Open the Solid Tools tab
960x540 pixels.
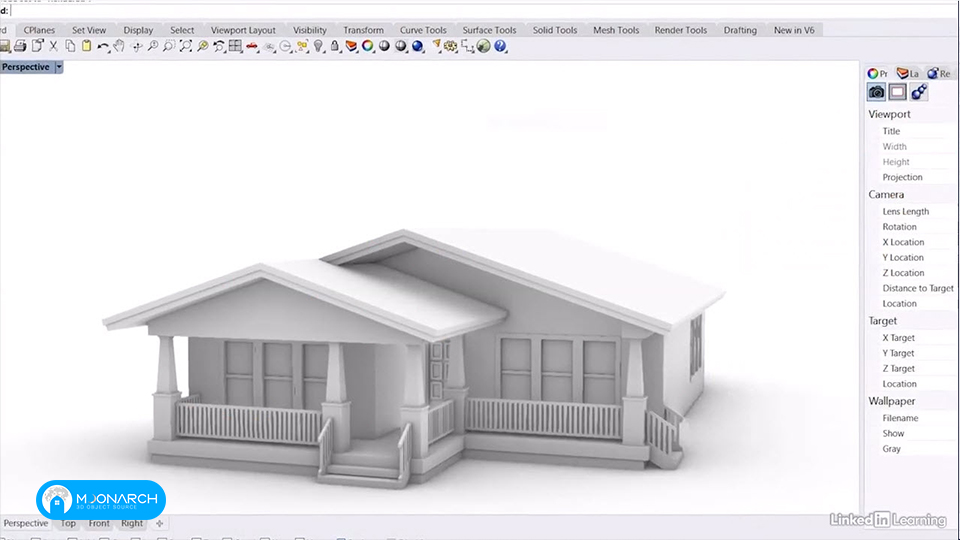coord(555,30)
